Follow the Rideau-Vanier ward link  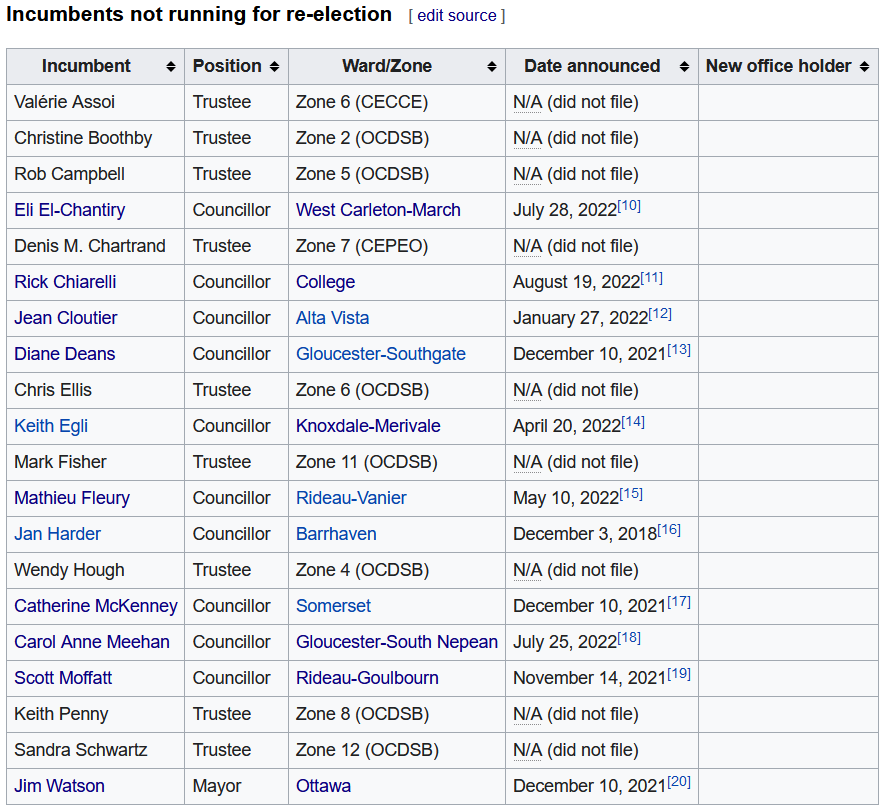click(351, 498)
